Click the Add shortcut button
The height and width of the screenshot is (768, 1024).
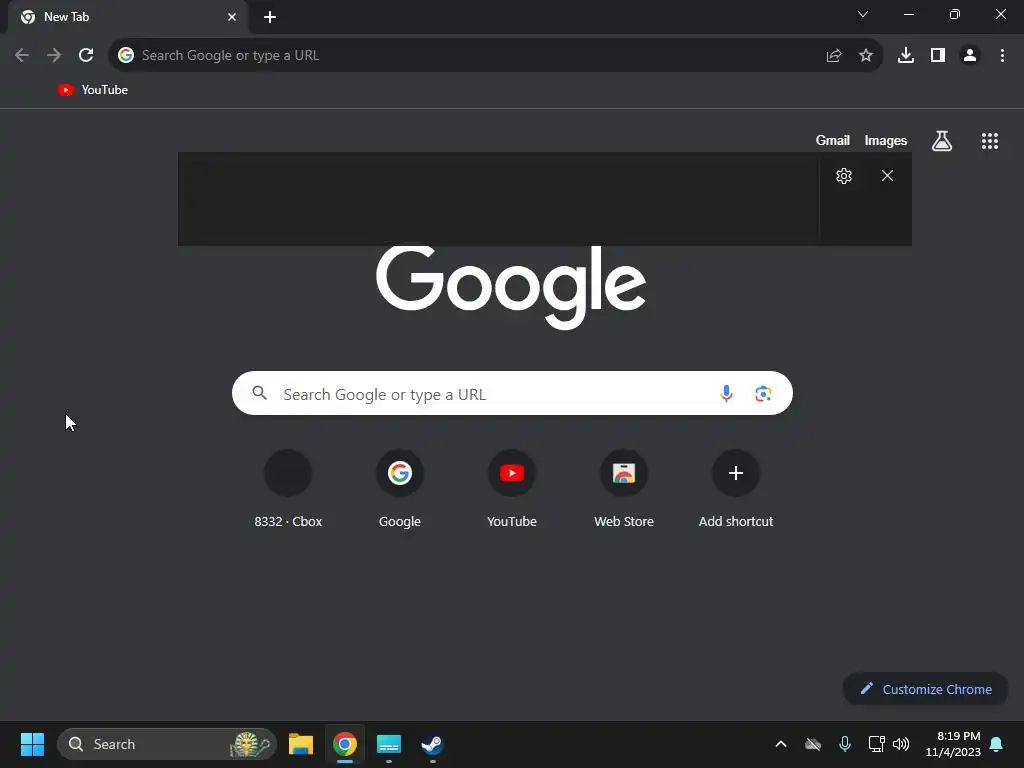736,488
